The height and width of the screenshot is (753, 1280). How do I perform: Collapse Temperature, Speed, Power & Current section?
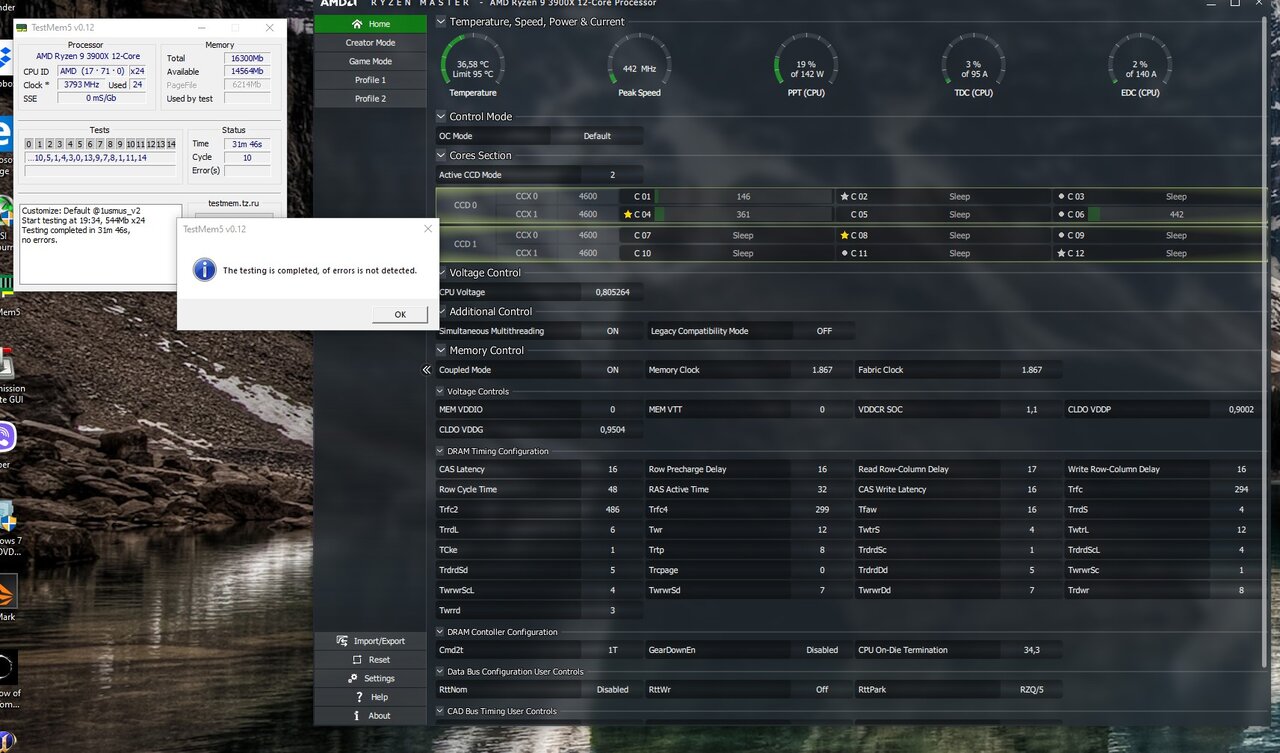coord(441,21)
